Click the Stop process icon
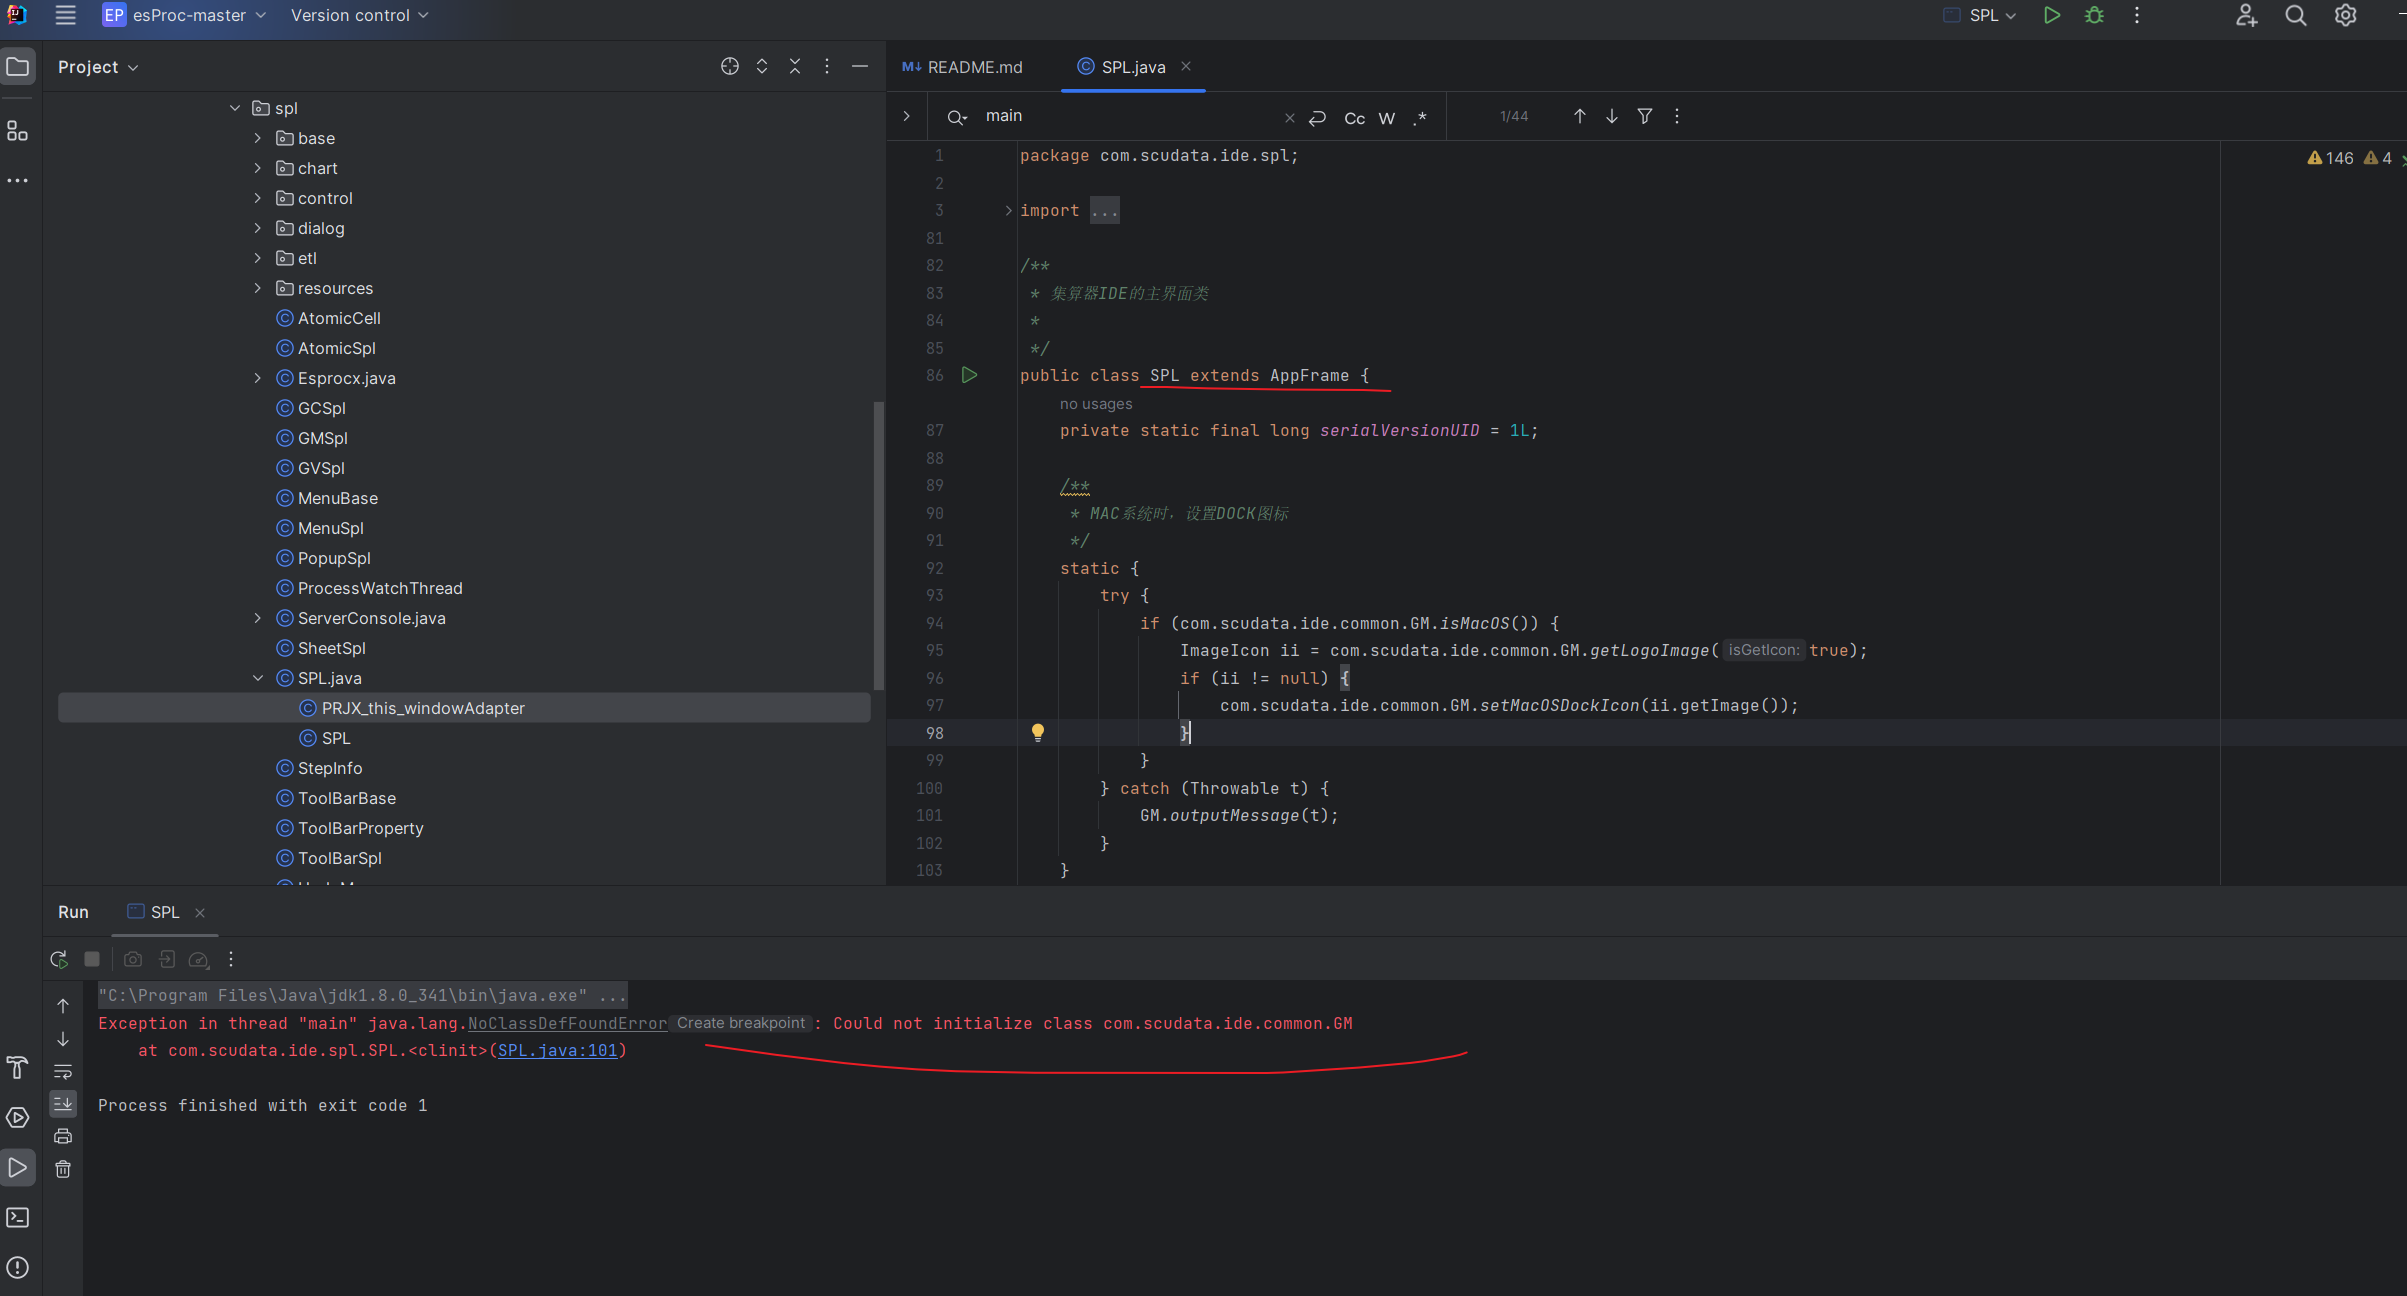Viewport: 2407px width, 1296px height. tap(92, 959)
